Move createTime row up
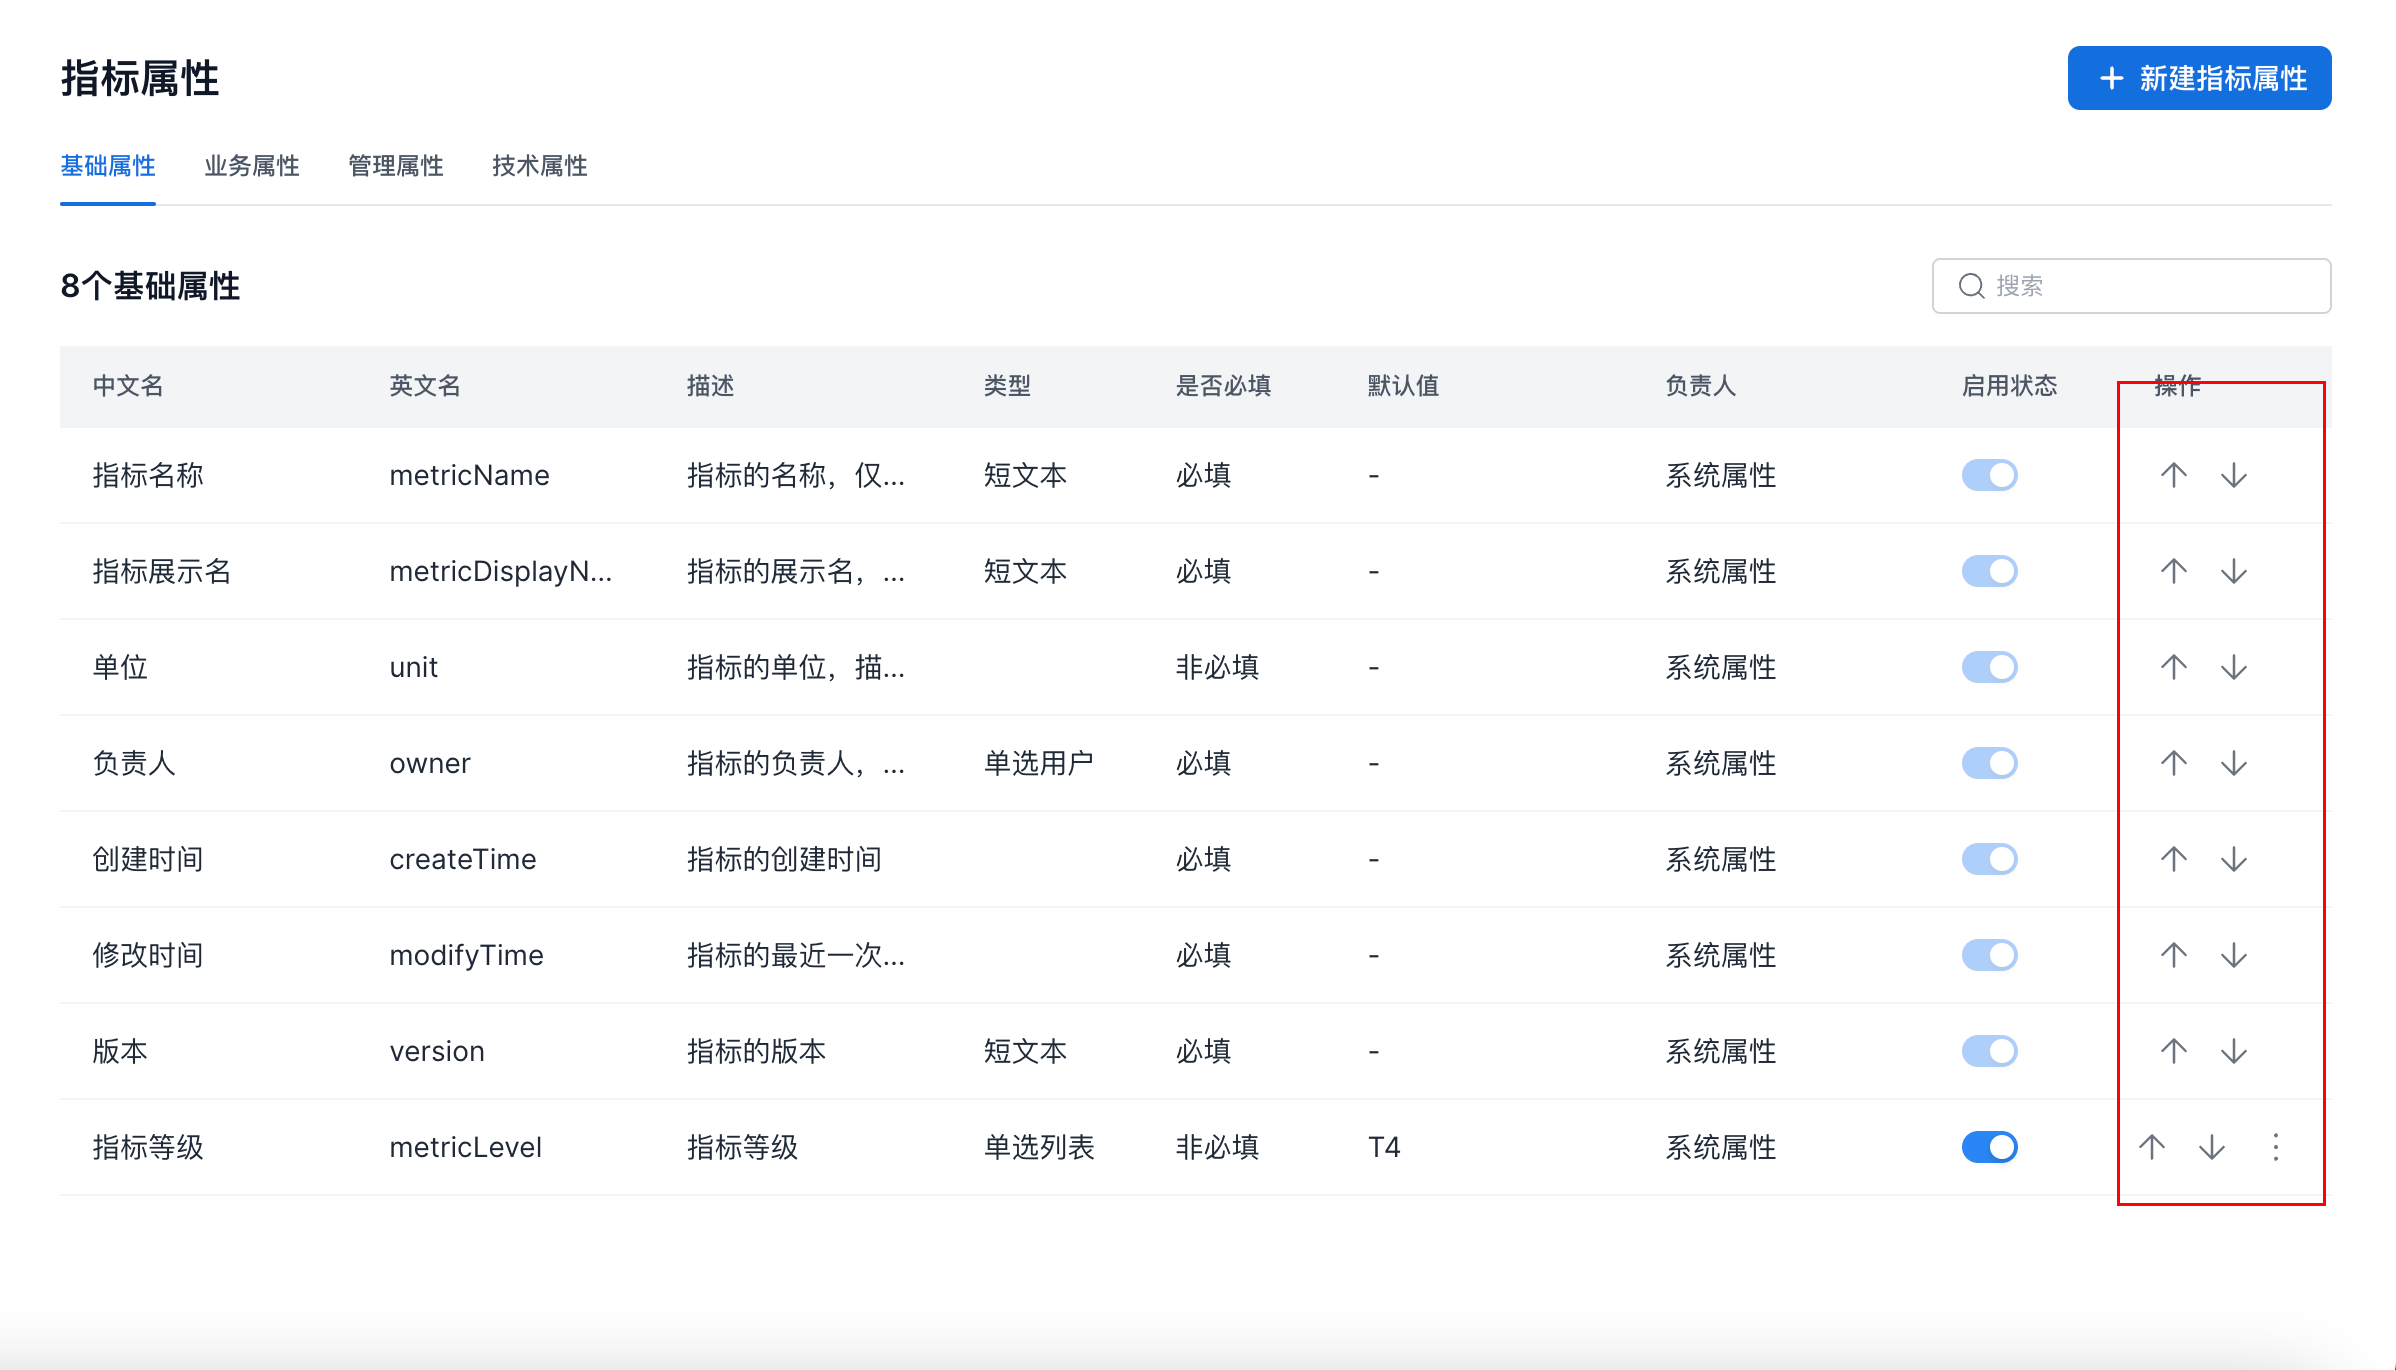The width and height of the screenshot is (2396, 1370). pos(2173,859)
